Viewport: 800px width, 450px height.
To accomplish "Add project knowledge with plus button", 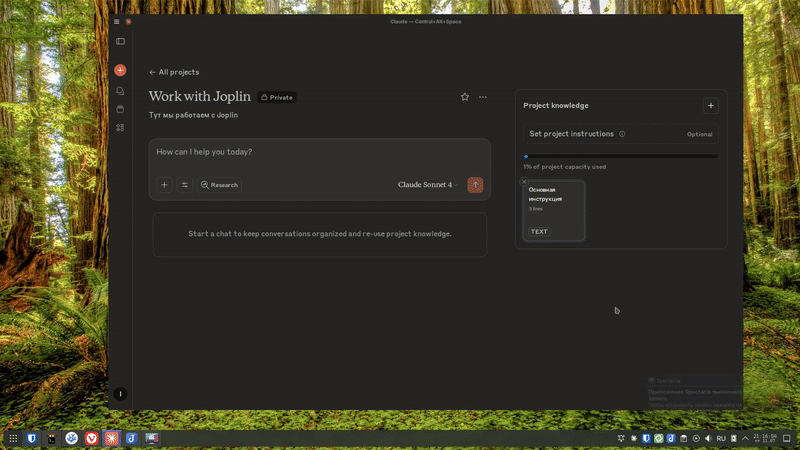I will [x=711, y=106].
